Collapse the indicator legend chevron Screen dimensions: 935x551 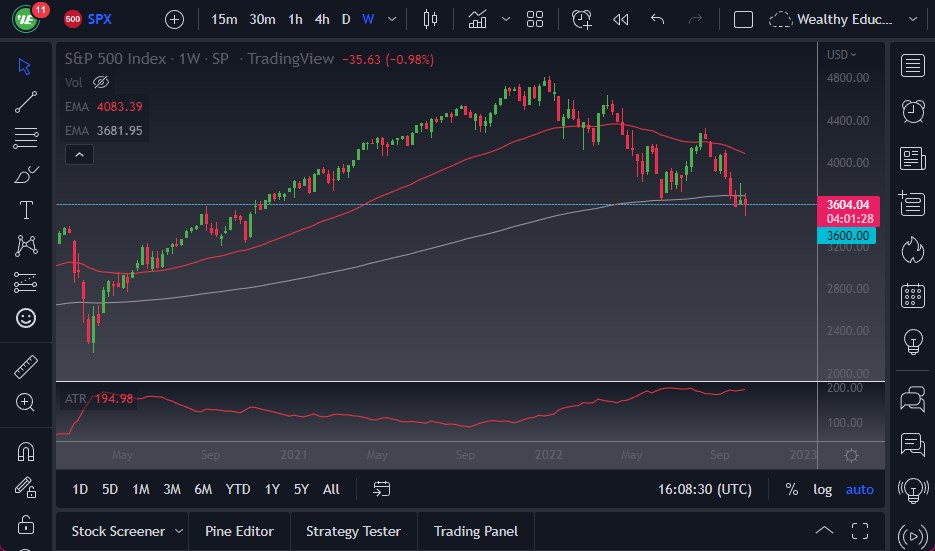[x=78, y=154]
